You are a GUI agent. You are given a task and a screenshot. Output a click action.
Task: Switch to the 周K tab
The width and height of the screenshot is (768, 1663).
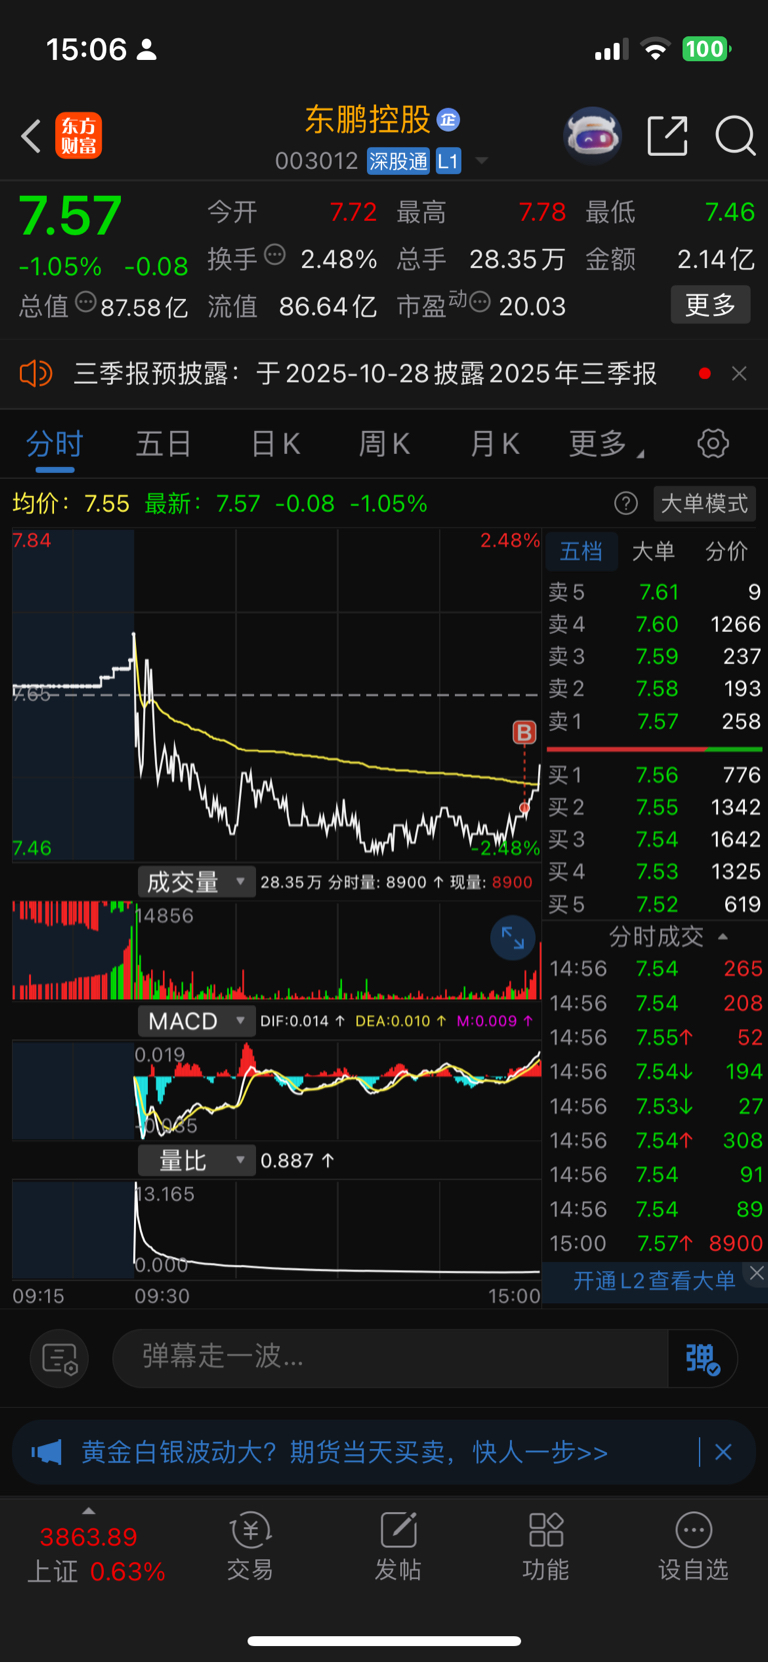pos(384,444)
